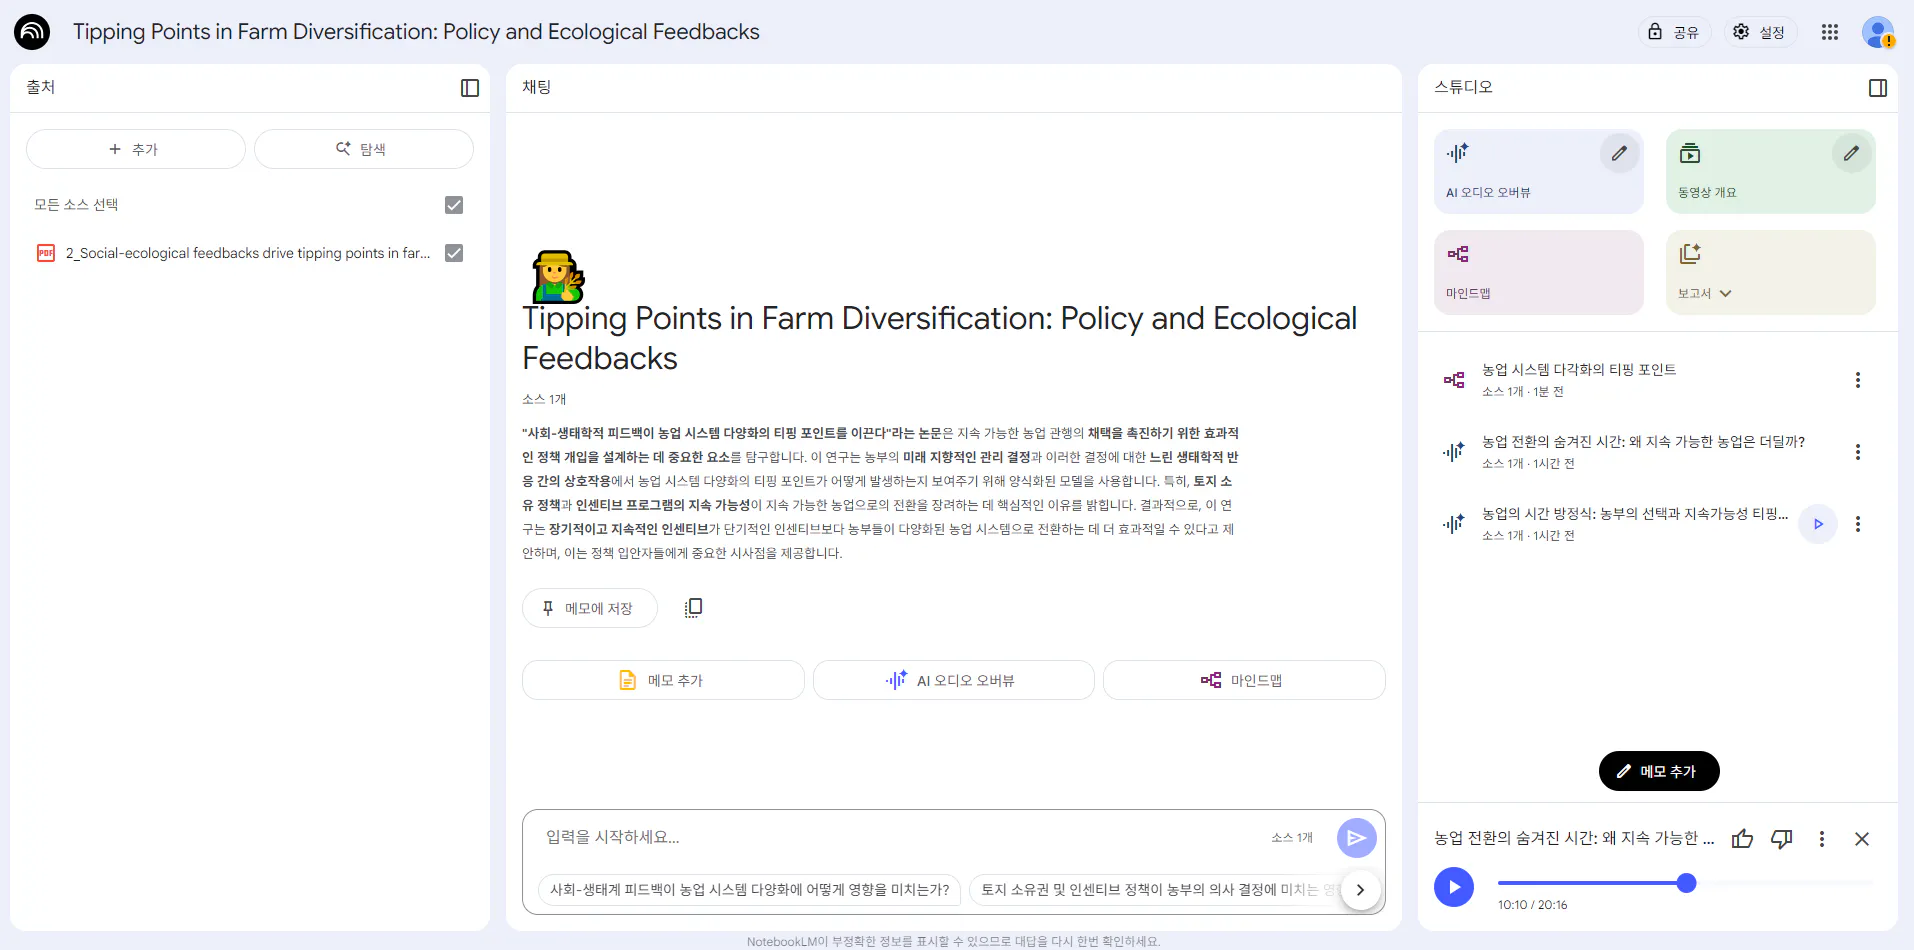The image size is (1914, 950).
Task: Copy the notebook summary text
Action: pyautogui.click(x=693, y=608)
